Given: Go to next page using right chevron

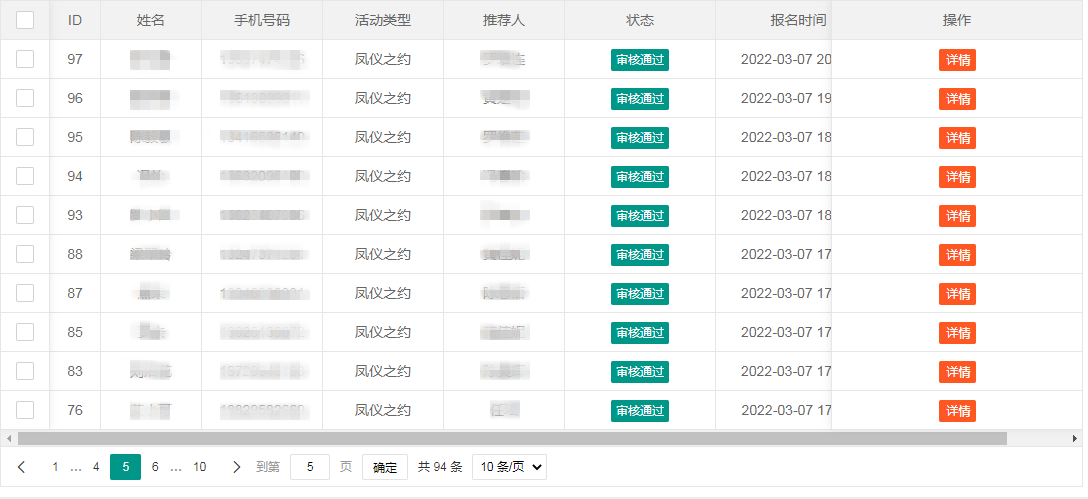Looking at the screenshot, I should coord(236,467).
